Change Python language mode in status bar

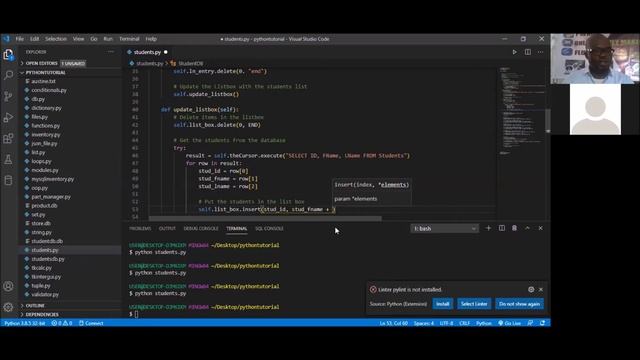pyautogui.click(x=484, y=323)
